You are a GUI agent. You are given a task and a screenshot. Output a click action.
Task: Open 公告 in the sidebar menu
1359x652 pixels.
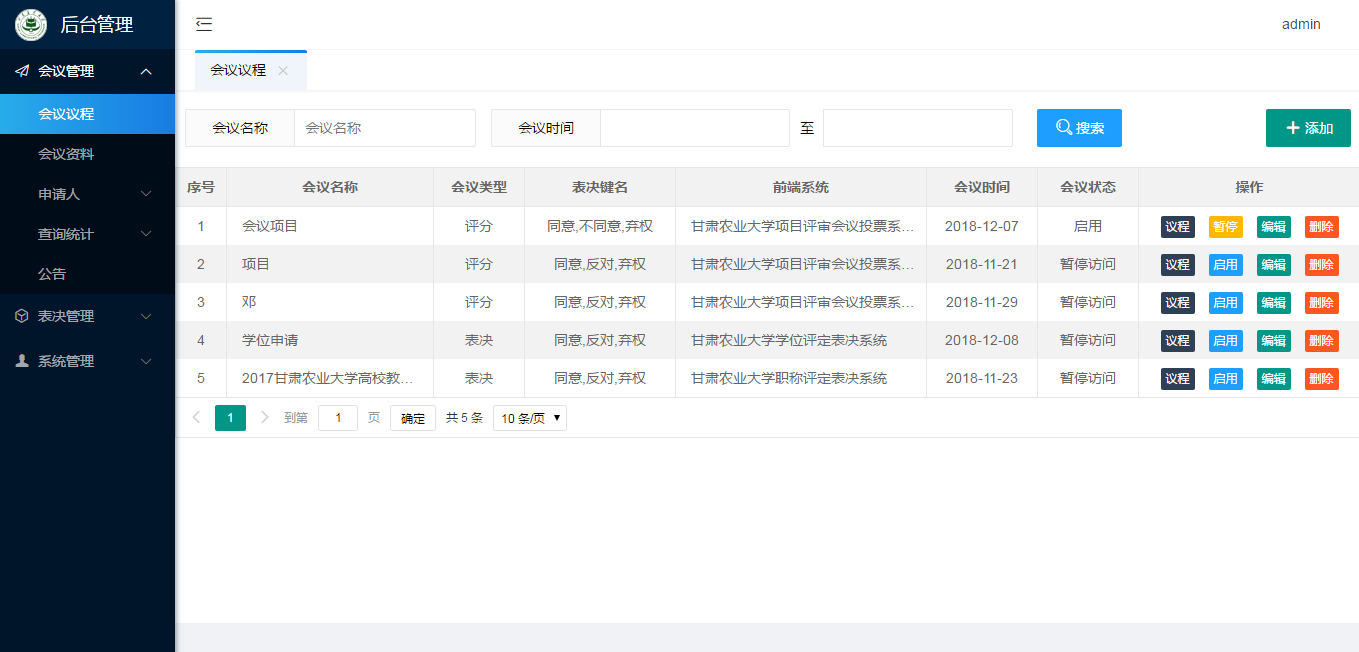[52, 274]
